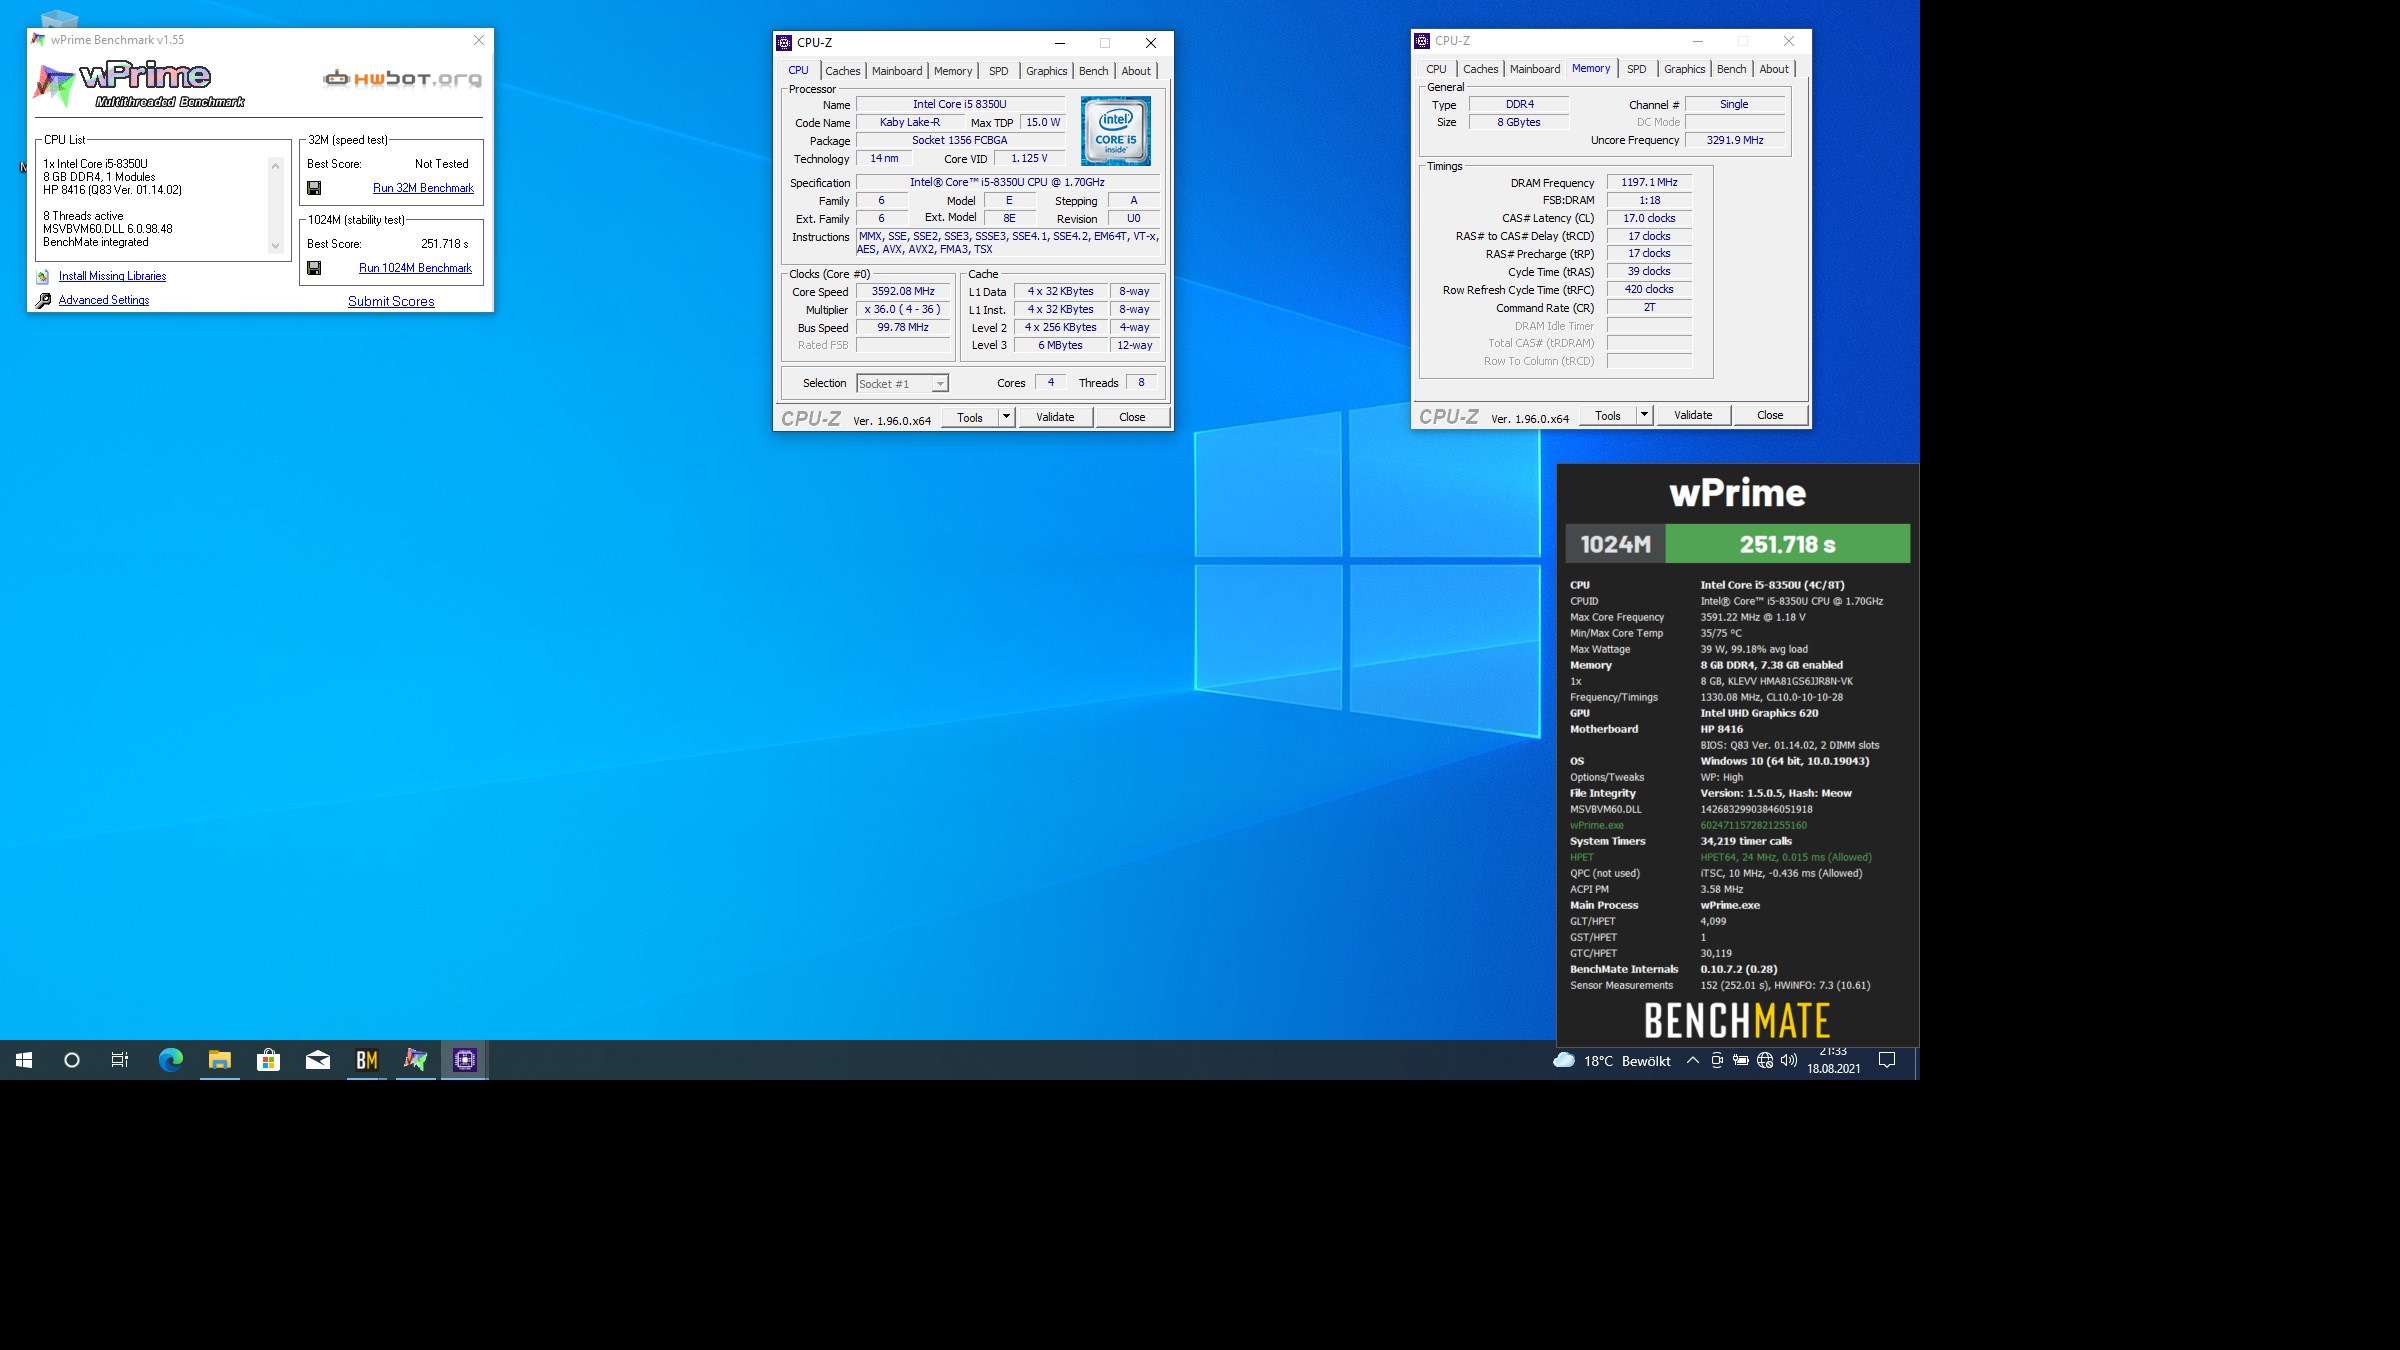The width and height of the screenshot is (2400, 1350).
Task: Click the battery icon in the system tray
Action: coord(1741,1060)
